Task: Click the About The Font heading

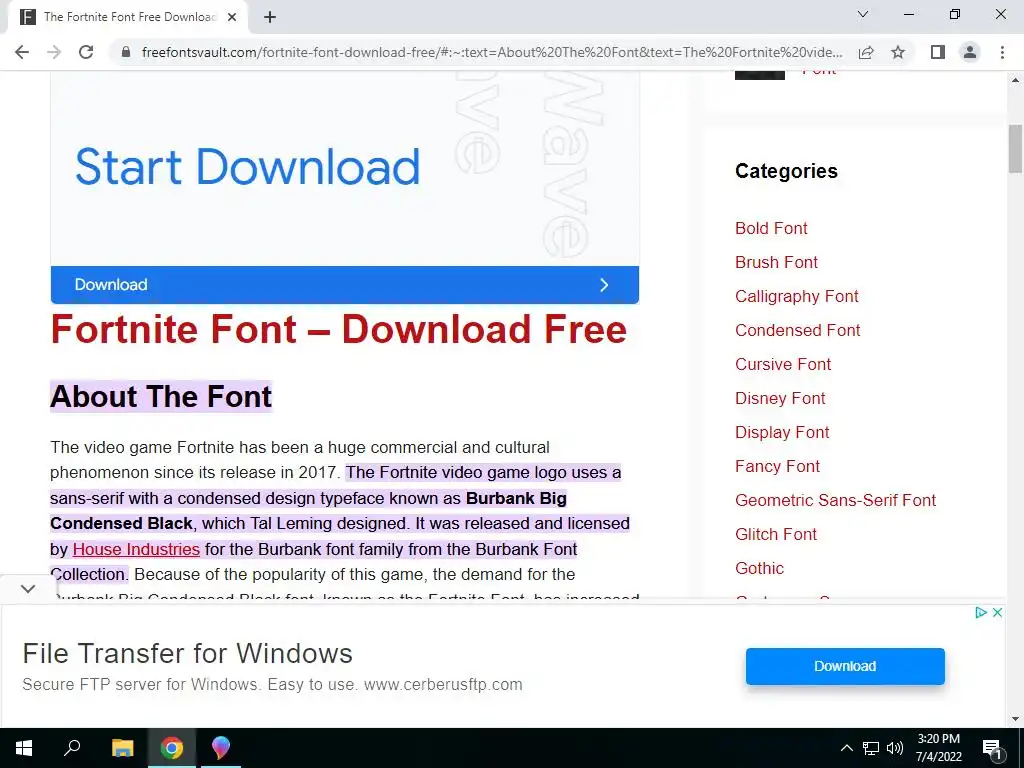Action: coord(161,396)
